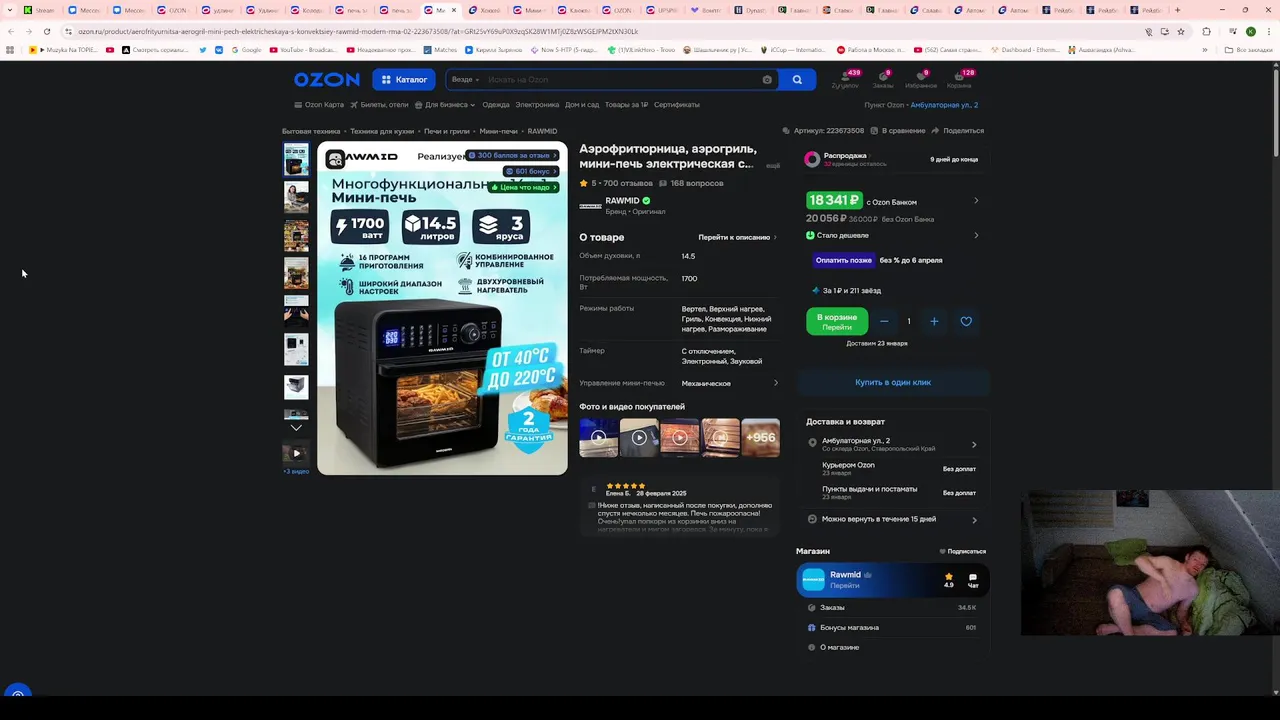Open the Каталог menu button
The height and width of the screenshot is (720, 1280).
[x=404, y=80]
